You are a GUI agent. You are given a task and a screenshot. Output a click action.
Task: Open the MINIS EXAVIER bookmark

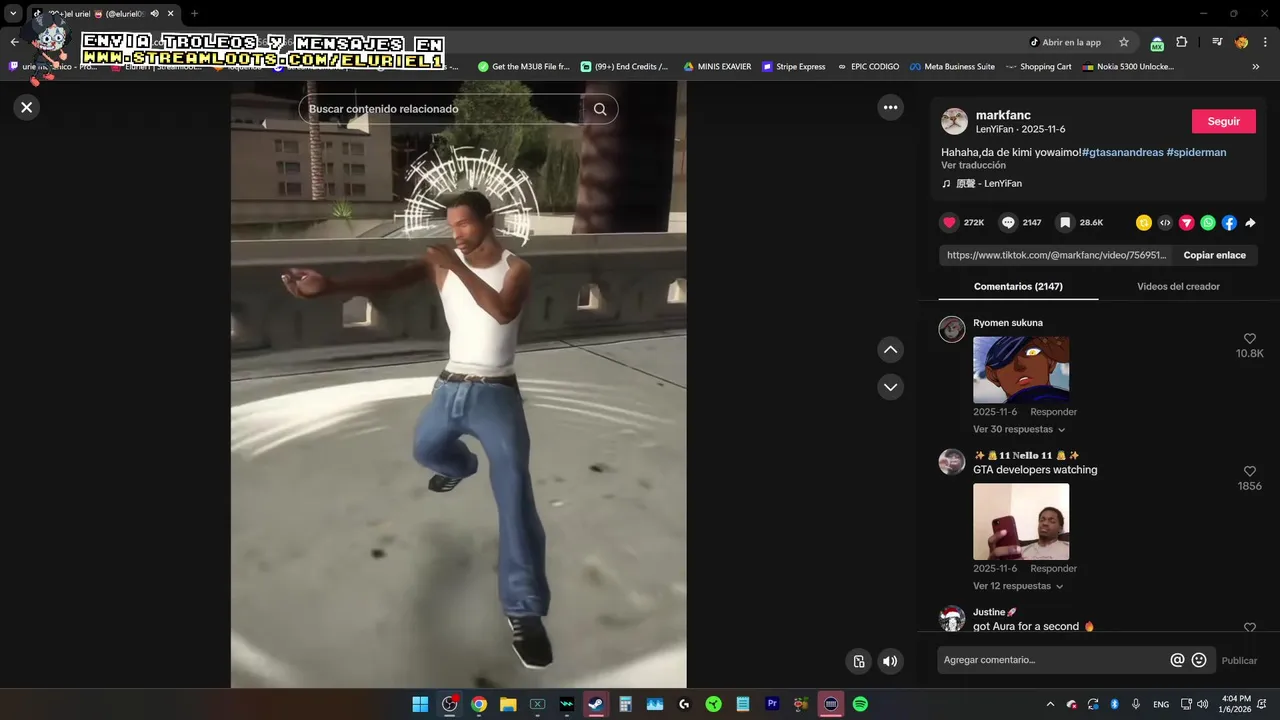tap(717, 67)
